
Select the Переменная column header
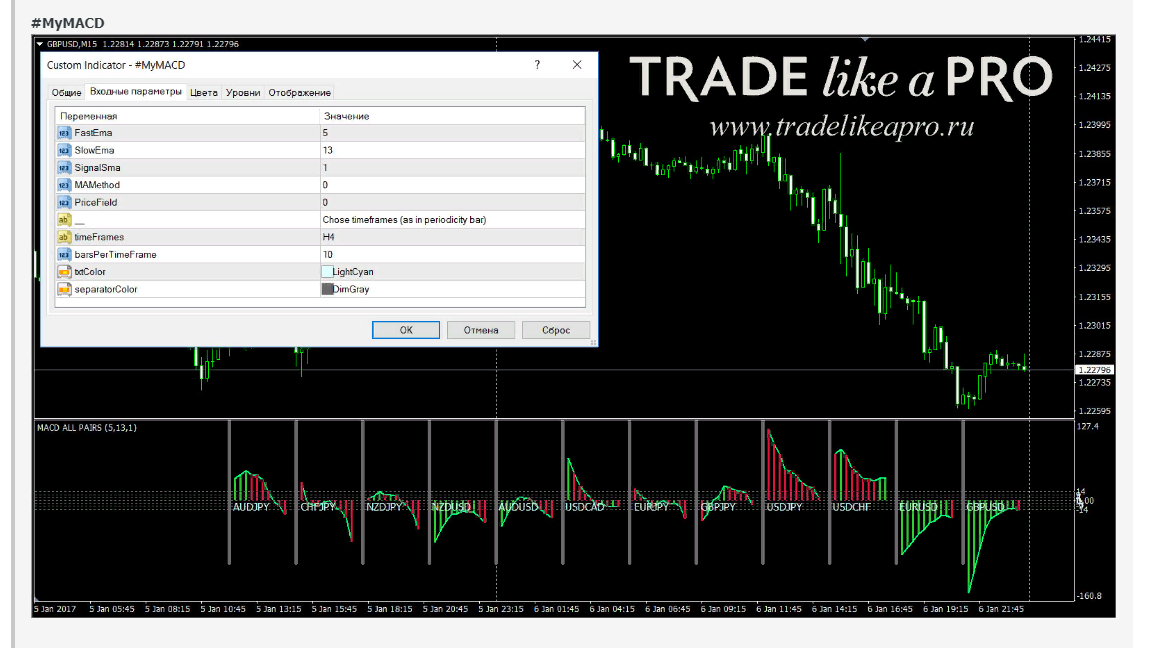pos(188,116)
